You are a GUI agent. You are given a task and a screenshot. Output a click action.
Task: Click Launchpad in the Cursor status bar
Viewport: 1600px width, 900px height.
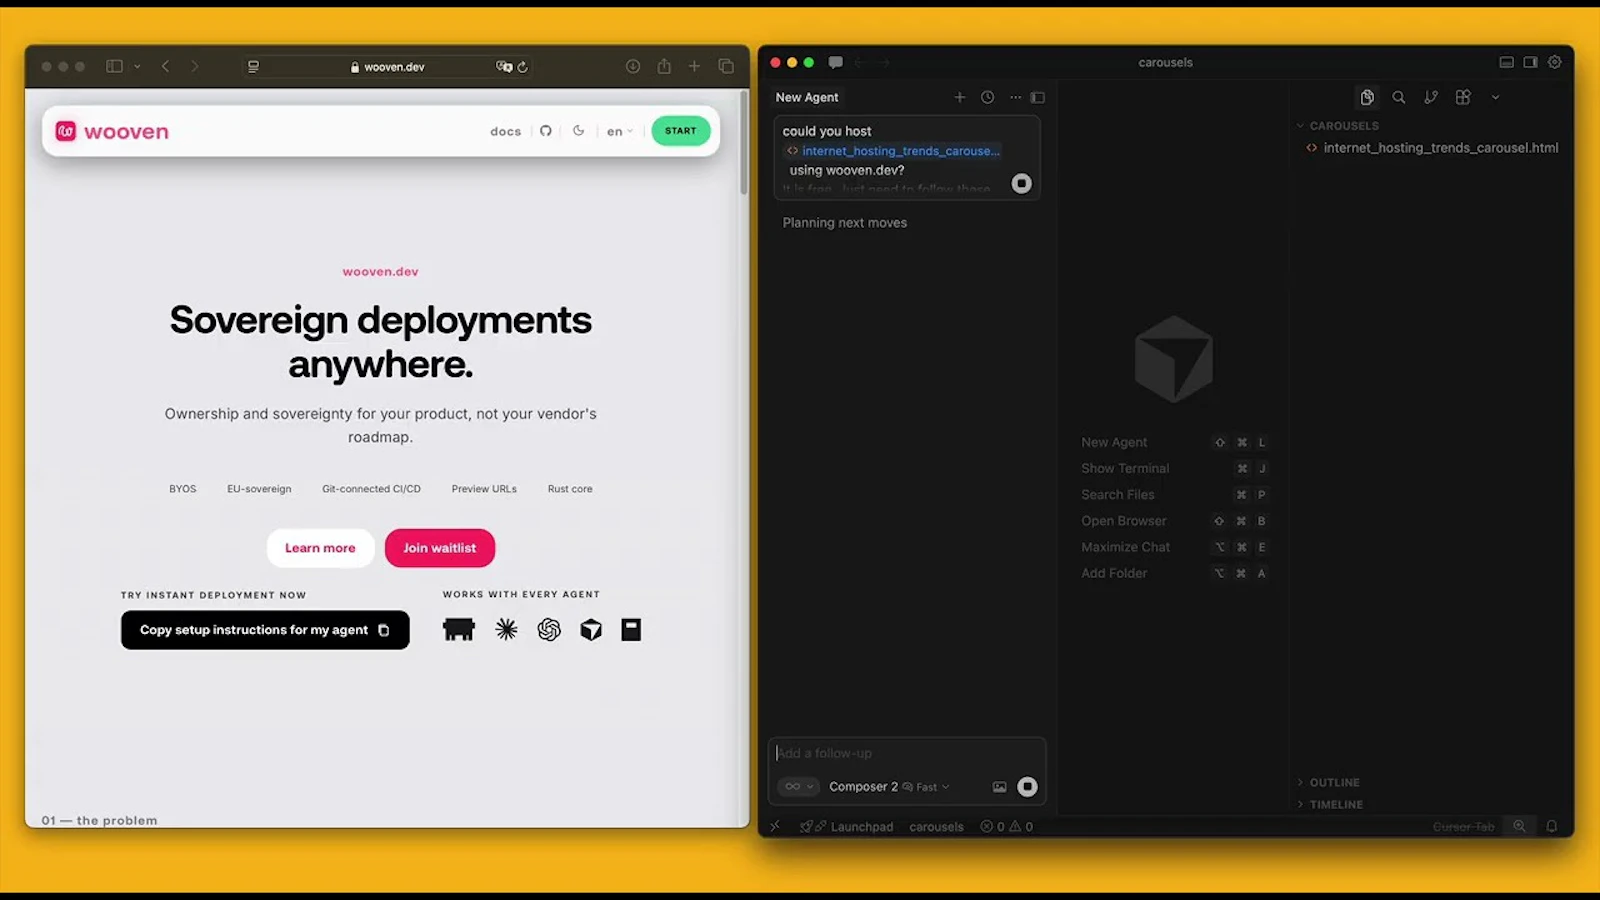(847, 827)
